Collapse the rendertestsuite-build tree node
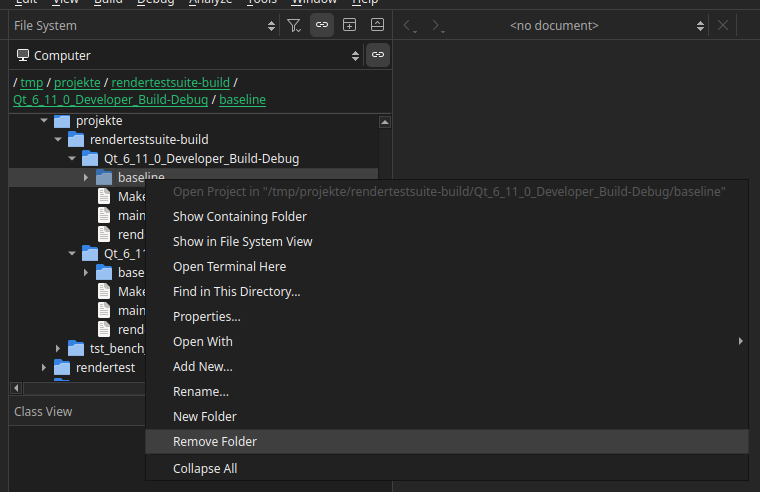This screenshot has height=492, width=760. click(x=58, y=140)
